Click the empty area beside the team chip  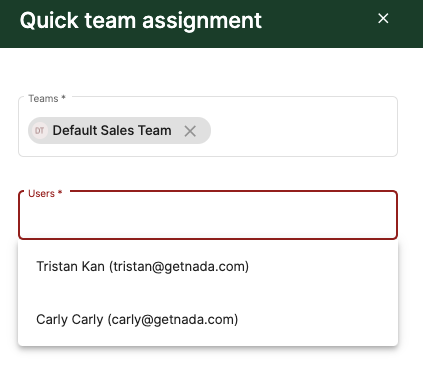click(x=303, y=130)
